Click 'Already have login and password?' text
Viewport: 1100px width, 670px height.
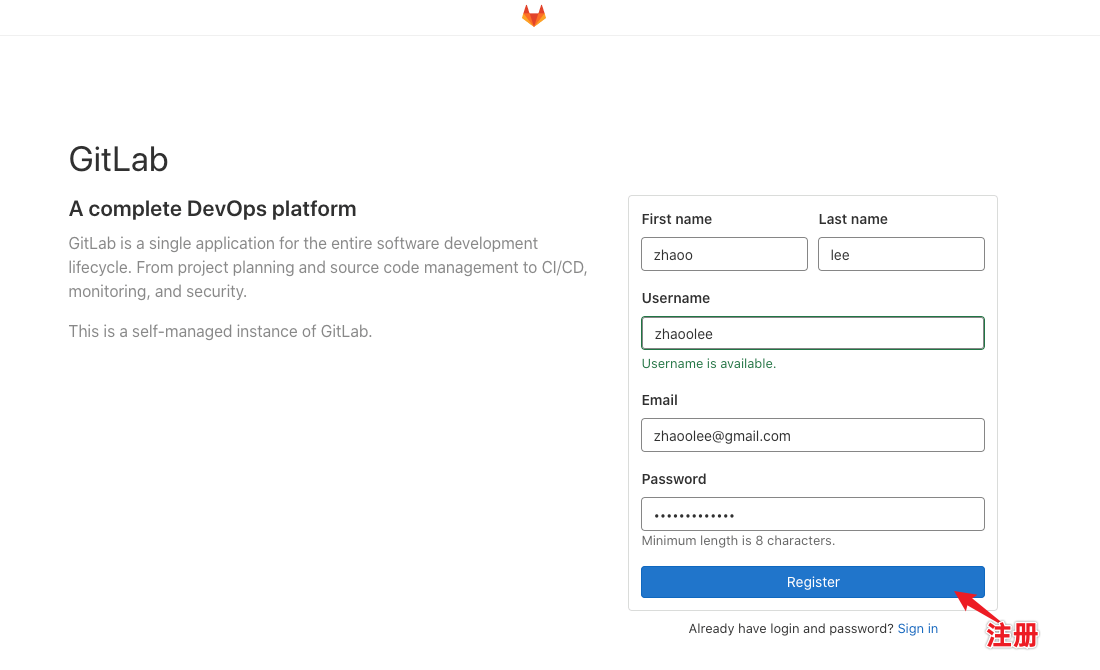[791, 629]
